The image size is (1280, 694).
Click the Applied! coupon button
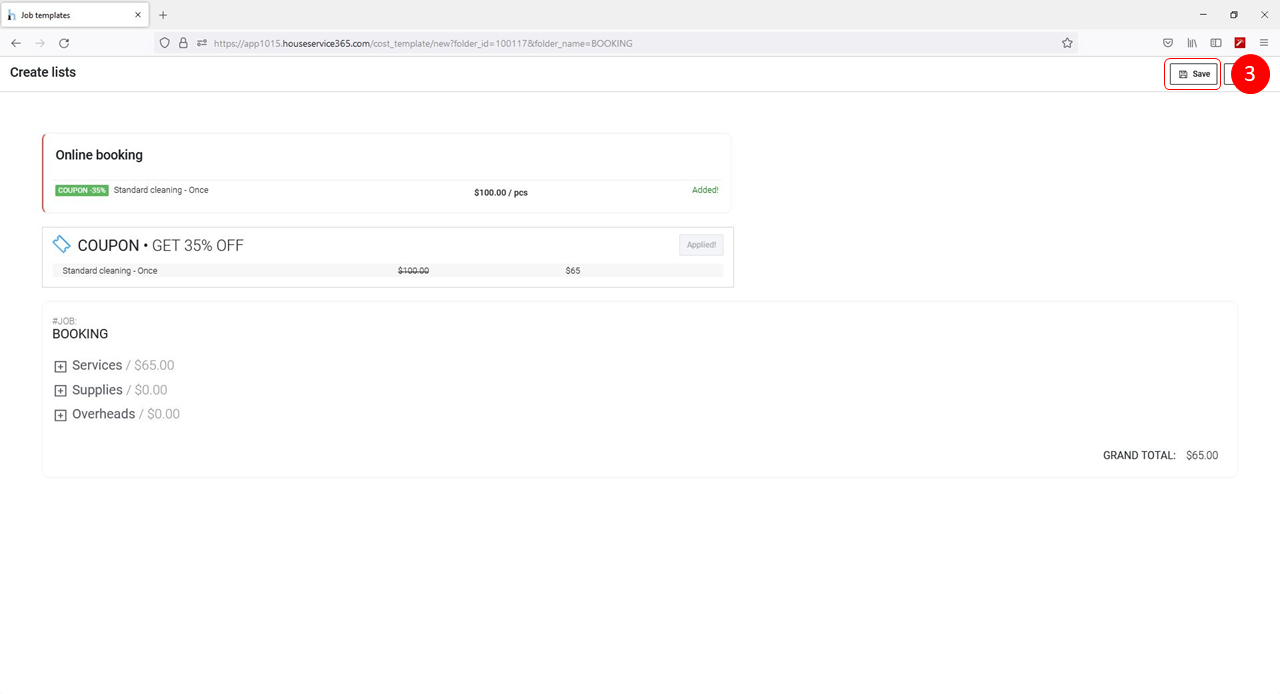click(701, 245)
